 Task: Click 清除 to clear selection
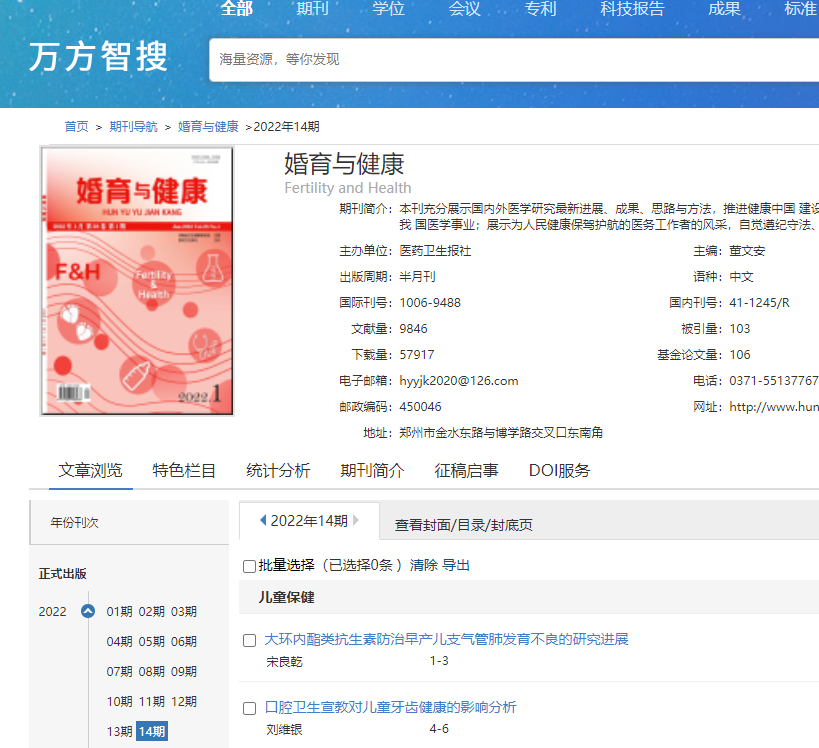coord(423,565)
